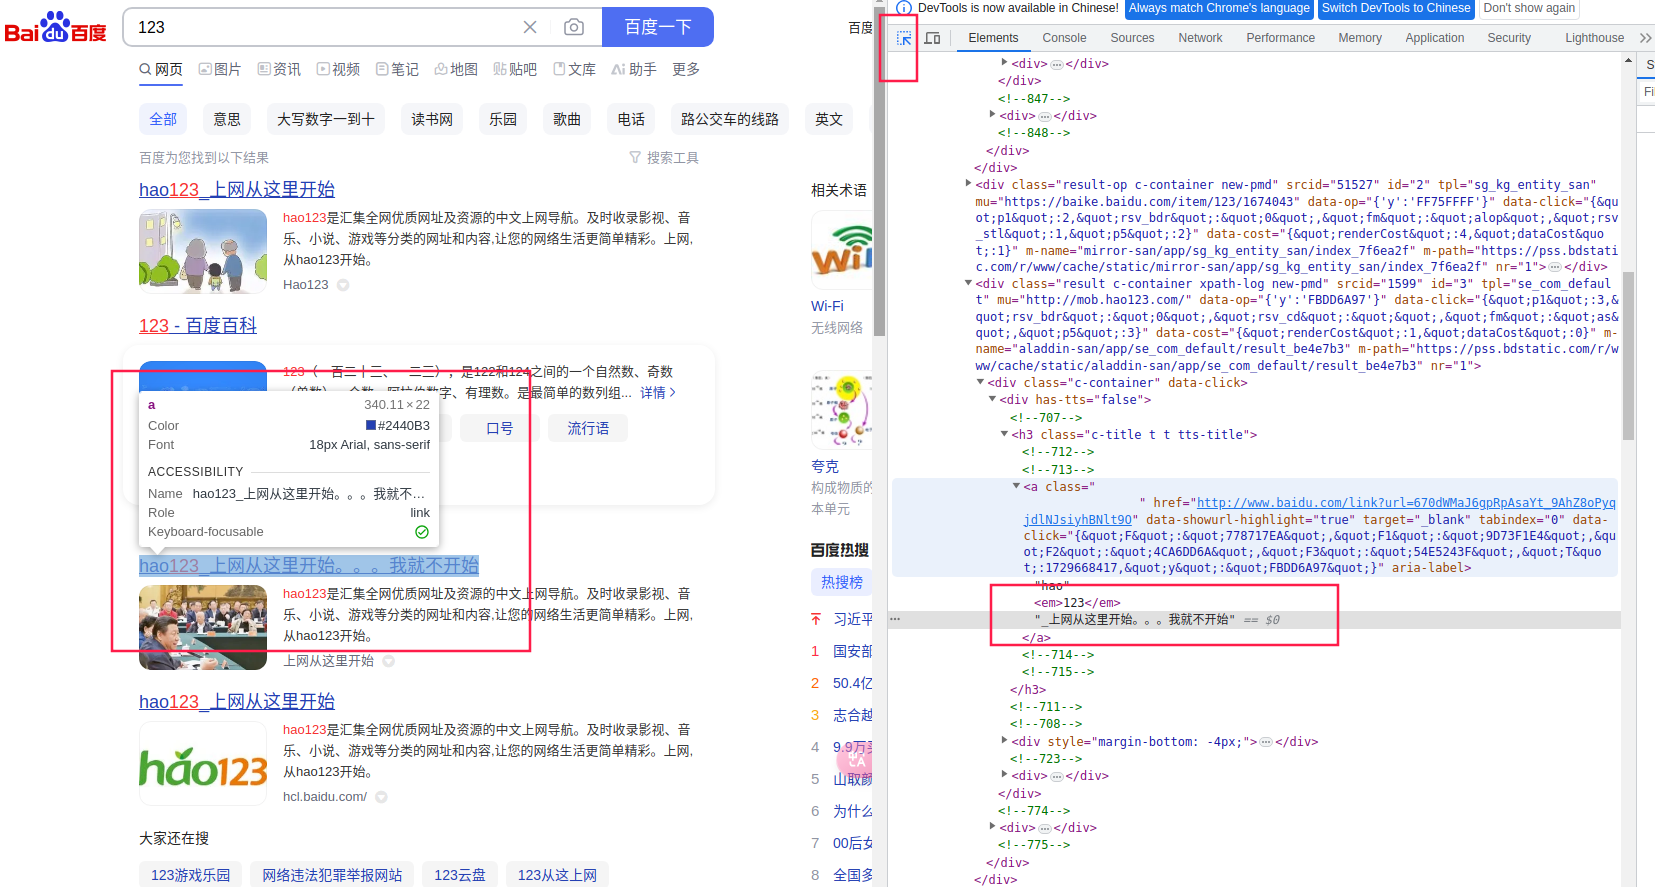This screenshot has width=1655, height=887.
Task: Click the ellipsis dots before the selected DOM line
Action: [x=895, y=620]
